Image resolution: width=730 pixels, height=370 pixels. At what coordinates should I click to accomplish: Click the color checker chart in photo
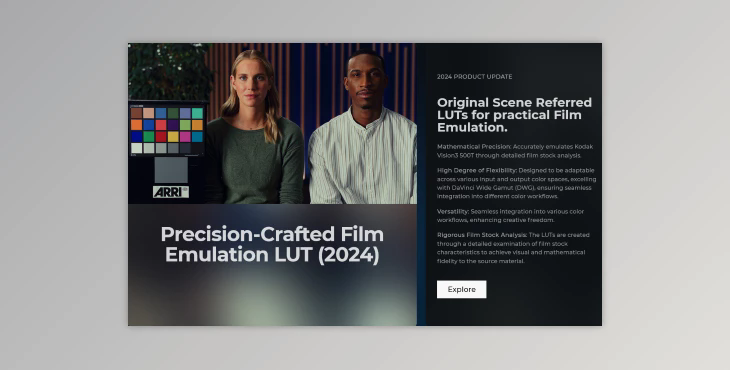pos(167,130)
